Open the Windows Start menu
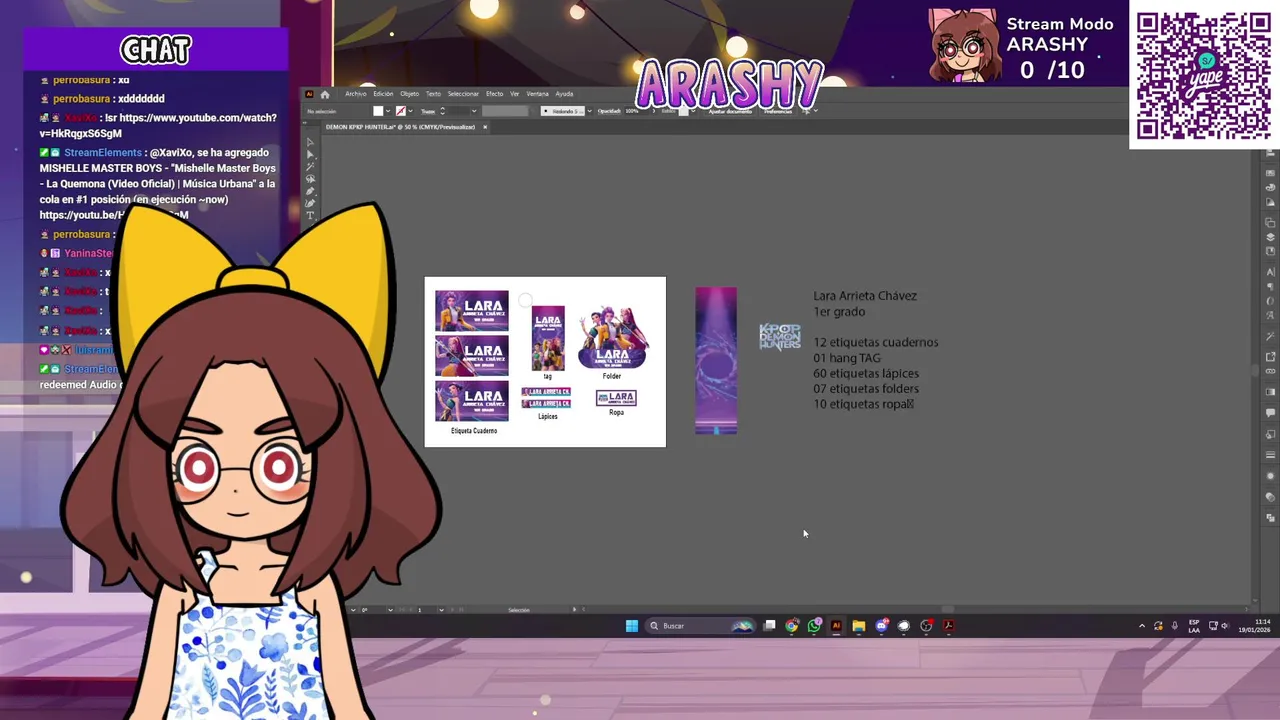1280x720 pixels. tap(631, 626)
